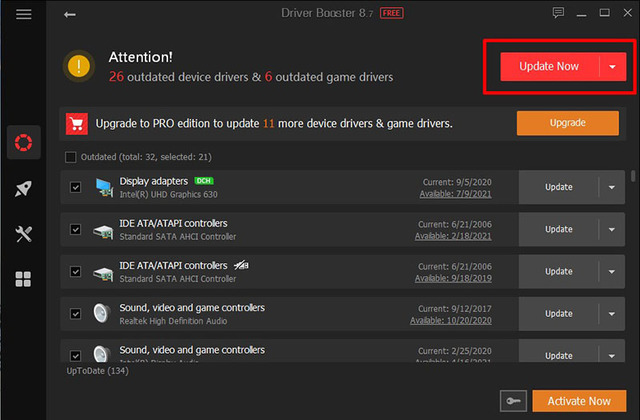The height and width of the screenshot is (420, 640).
Task: Open the feedback chat icon
Action: click(x=558, y=13)
